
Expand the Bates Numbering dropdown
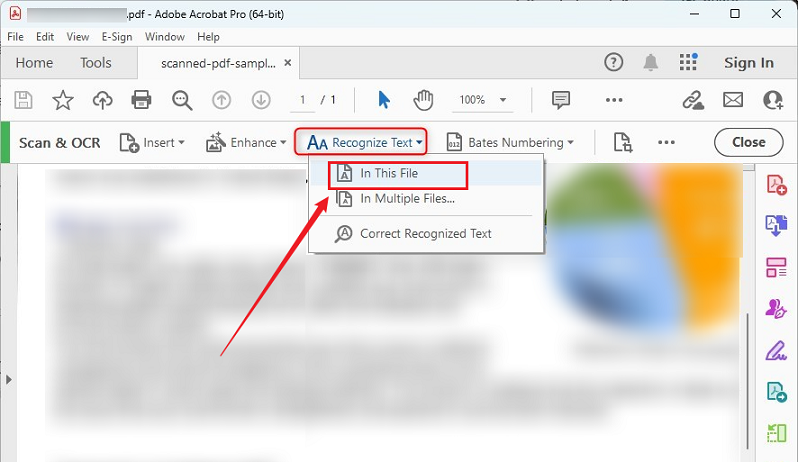pos(510,142)
